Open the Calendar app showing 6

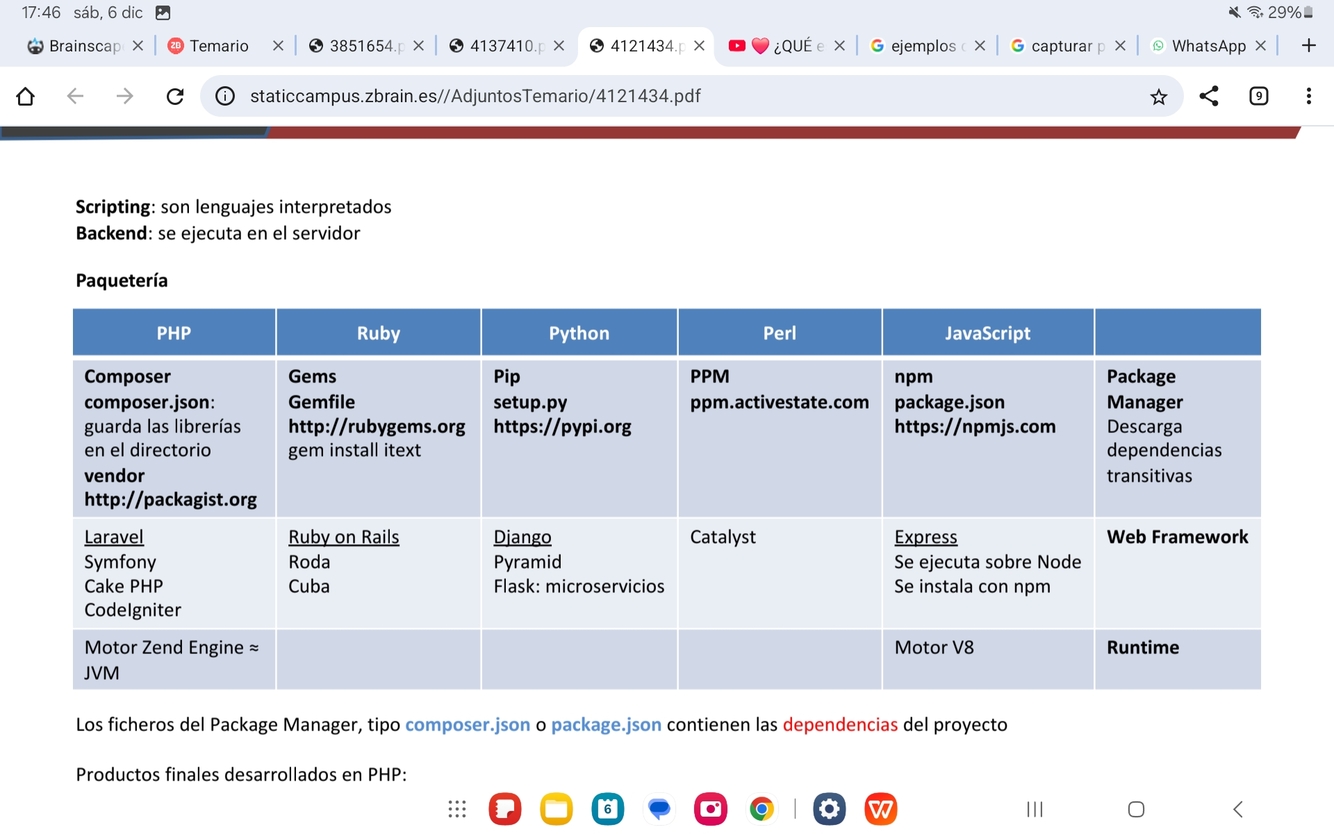click(x=607, y=809)
